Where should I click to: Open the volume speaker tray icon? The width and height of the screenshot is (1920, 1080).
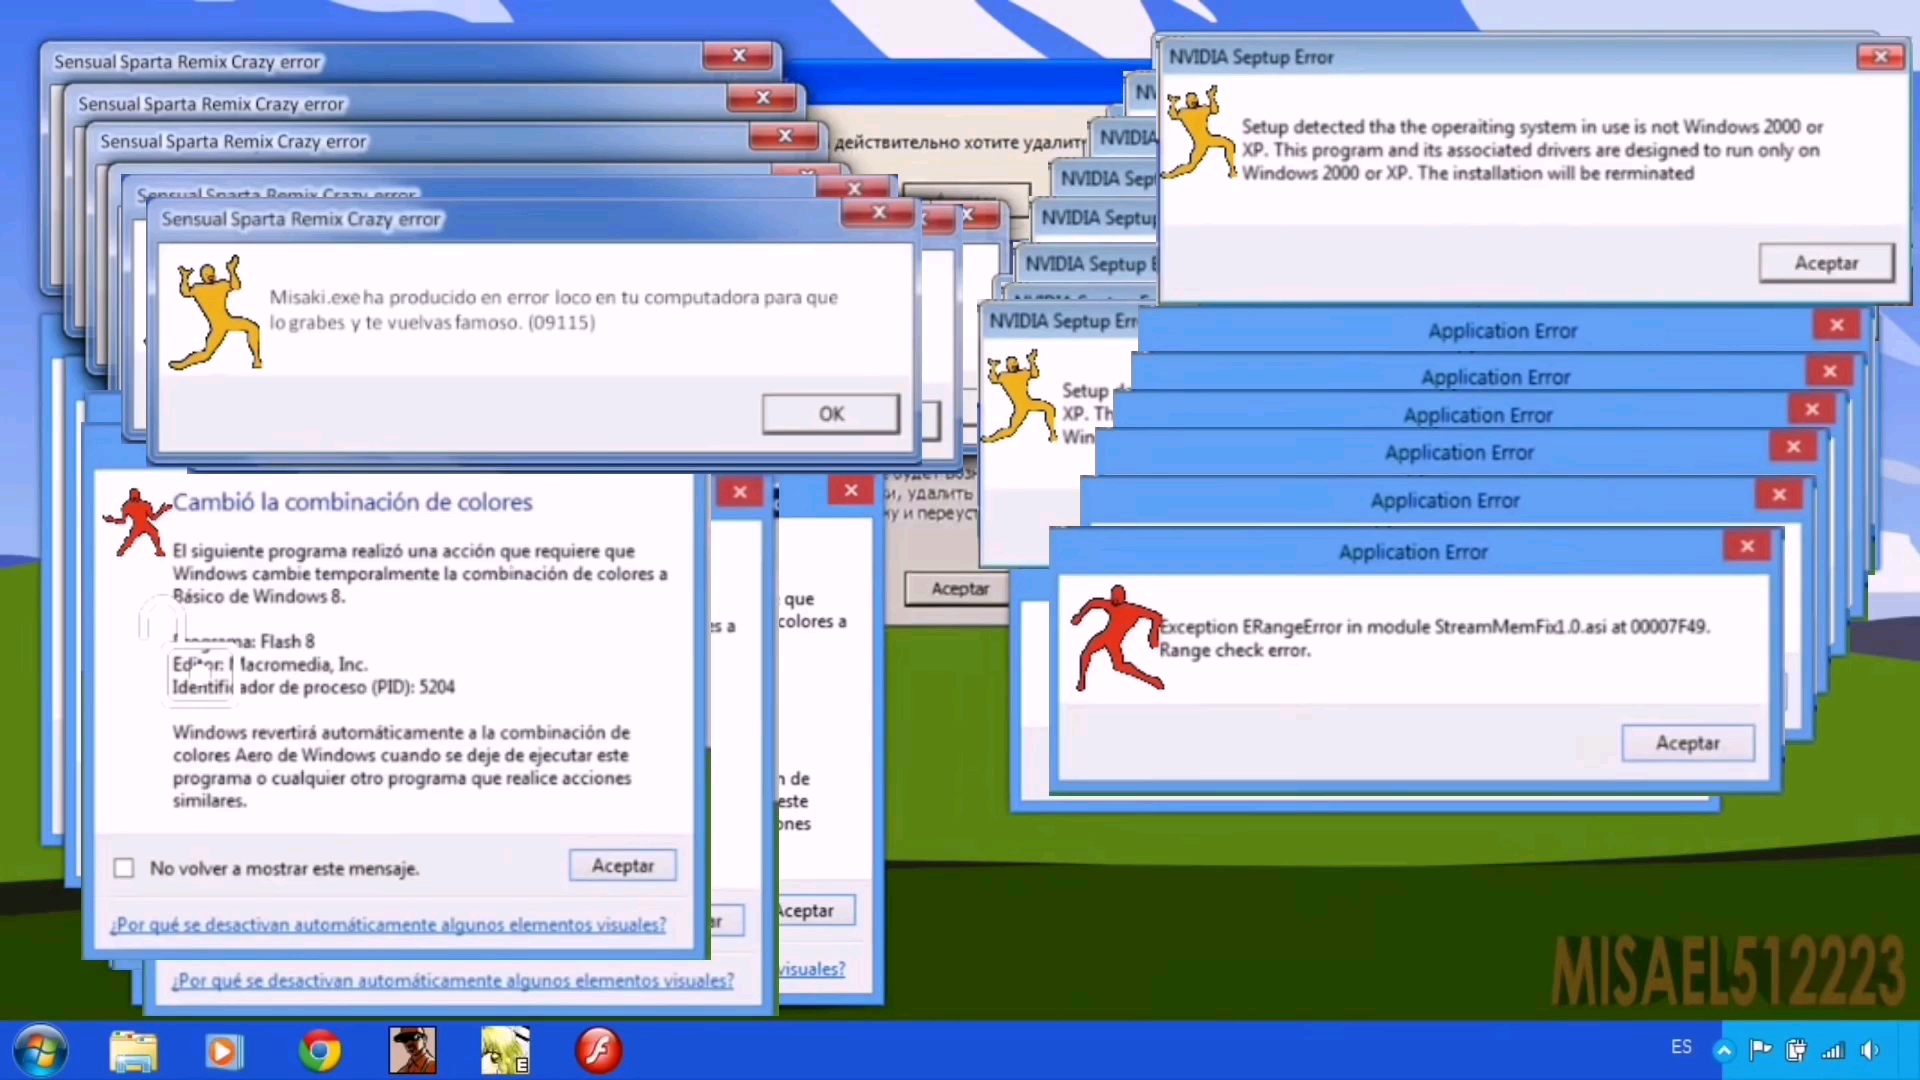[1870, 1050]
